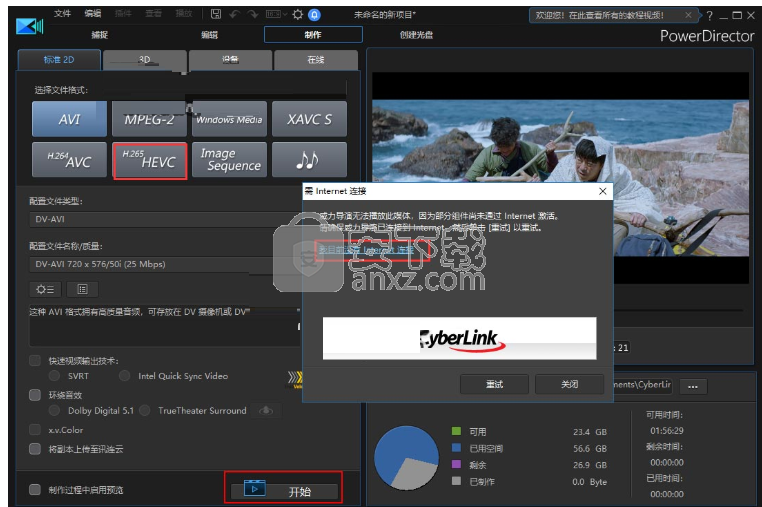This screenshot has height=507, width=762.
Task: Click the AVI format description text box
Action: (165, 325)
